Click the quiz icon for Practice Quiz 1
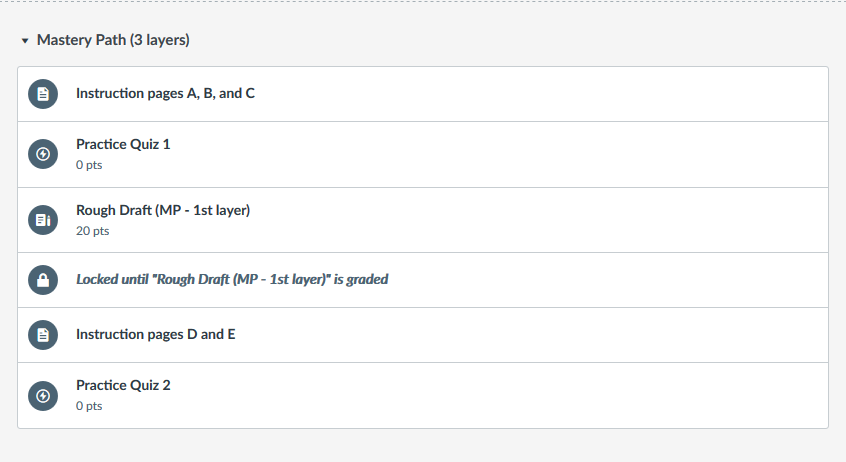 pos(42,154)
